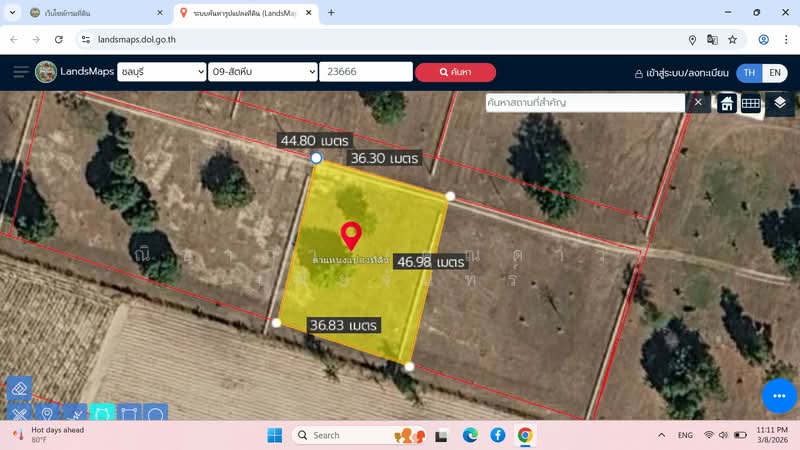Switch language to TH

(x=748, y=73)
